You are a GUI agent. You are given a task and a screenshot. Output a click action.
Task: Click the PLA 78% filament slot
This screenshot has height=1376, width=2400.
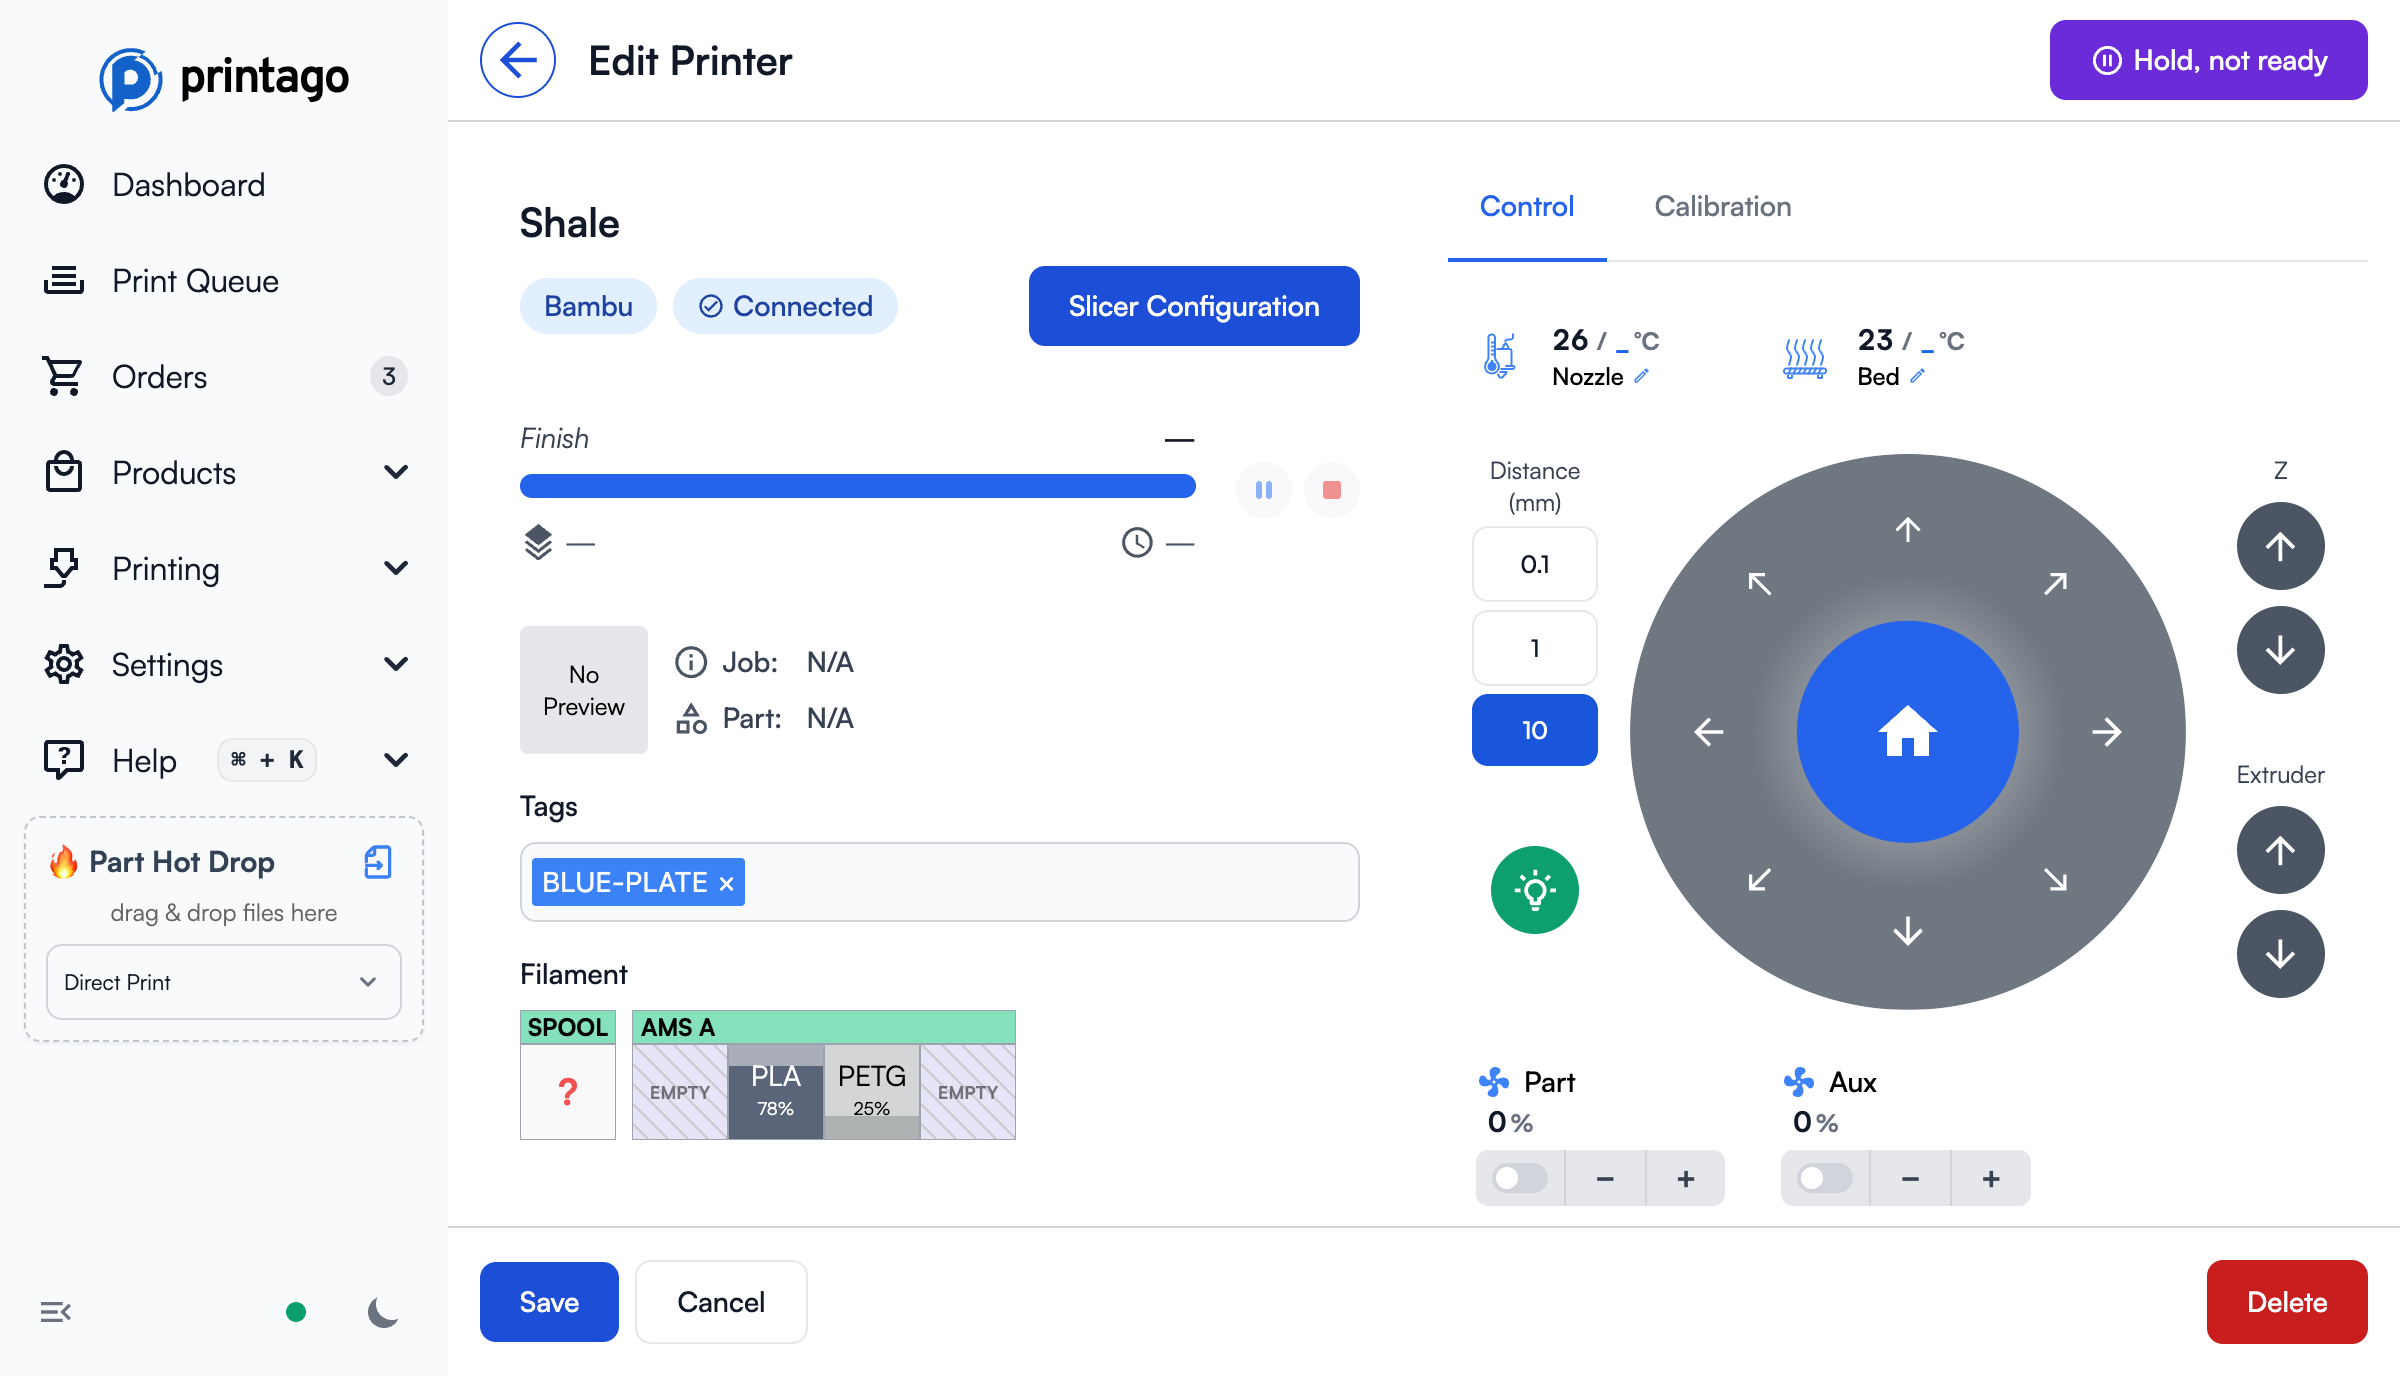(775, 1091)
